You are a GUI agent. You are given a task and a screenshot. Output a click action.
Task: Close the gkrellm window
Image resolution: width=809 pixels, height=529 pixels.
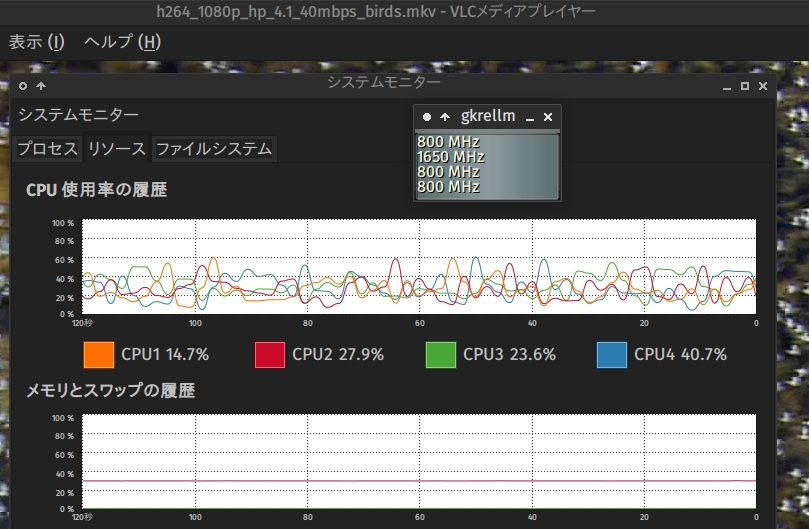point(548,117)
